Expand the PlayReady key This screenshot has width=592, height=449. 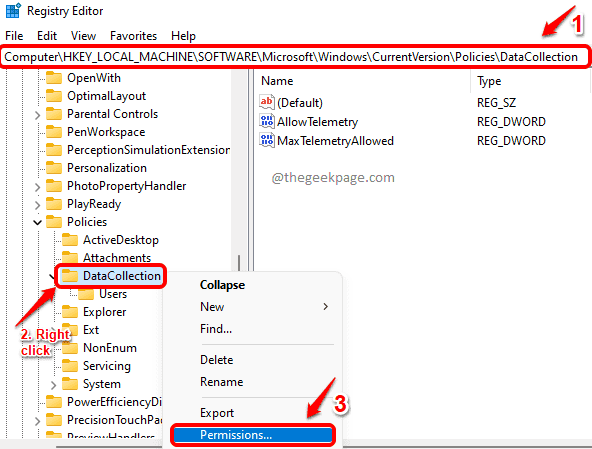[37, 205]
